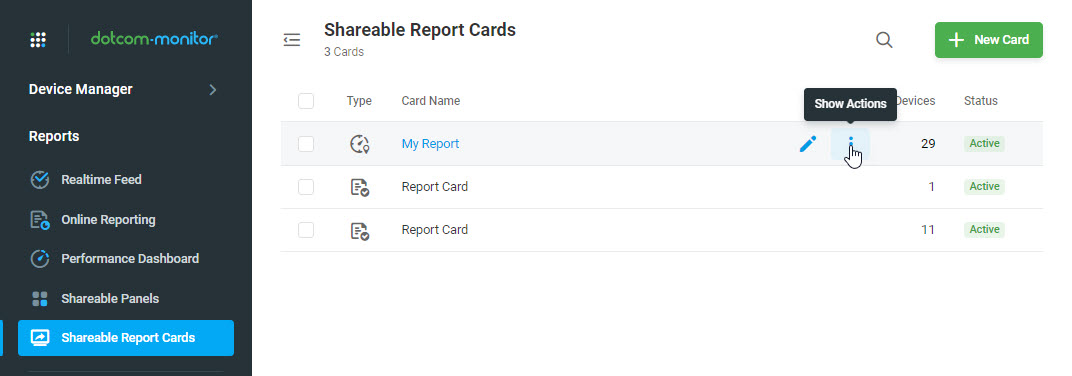Click the Active status badge of My Report
This screenshot has width=1072, height=376.
(x=984, y=144)
